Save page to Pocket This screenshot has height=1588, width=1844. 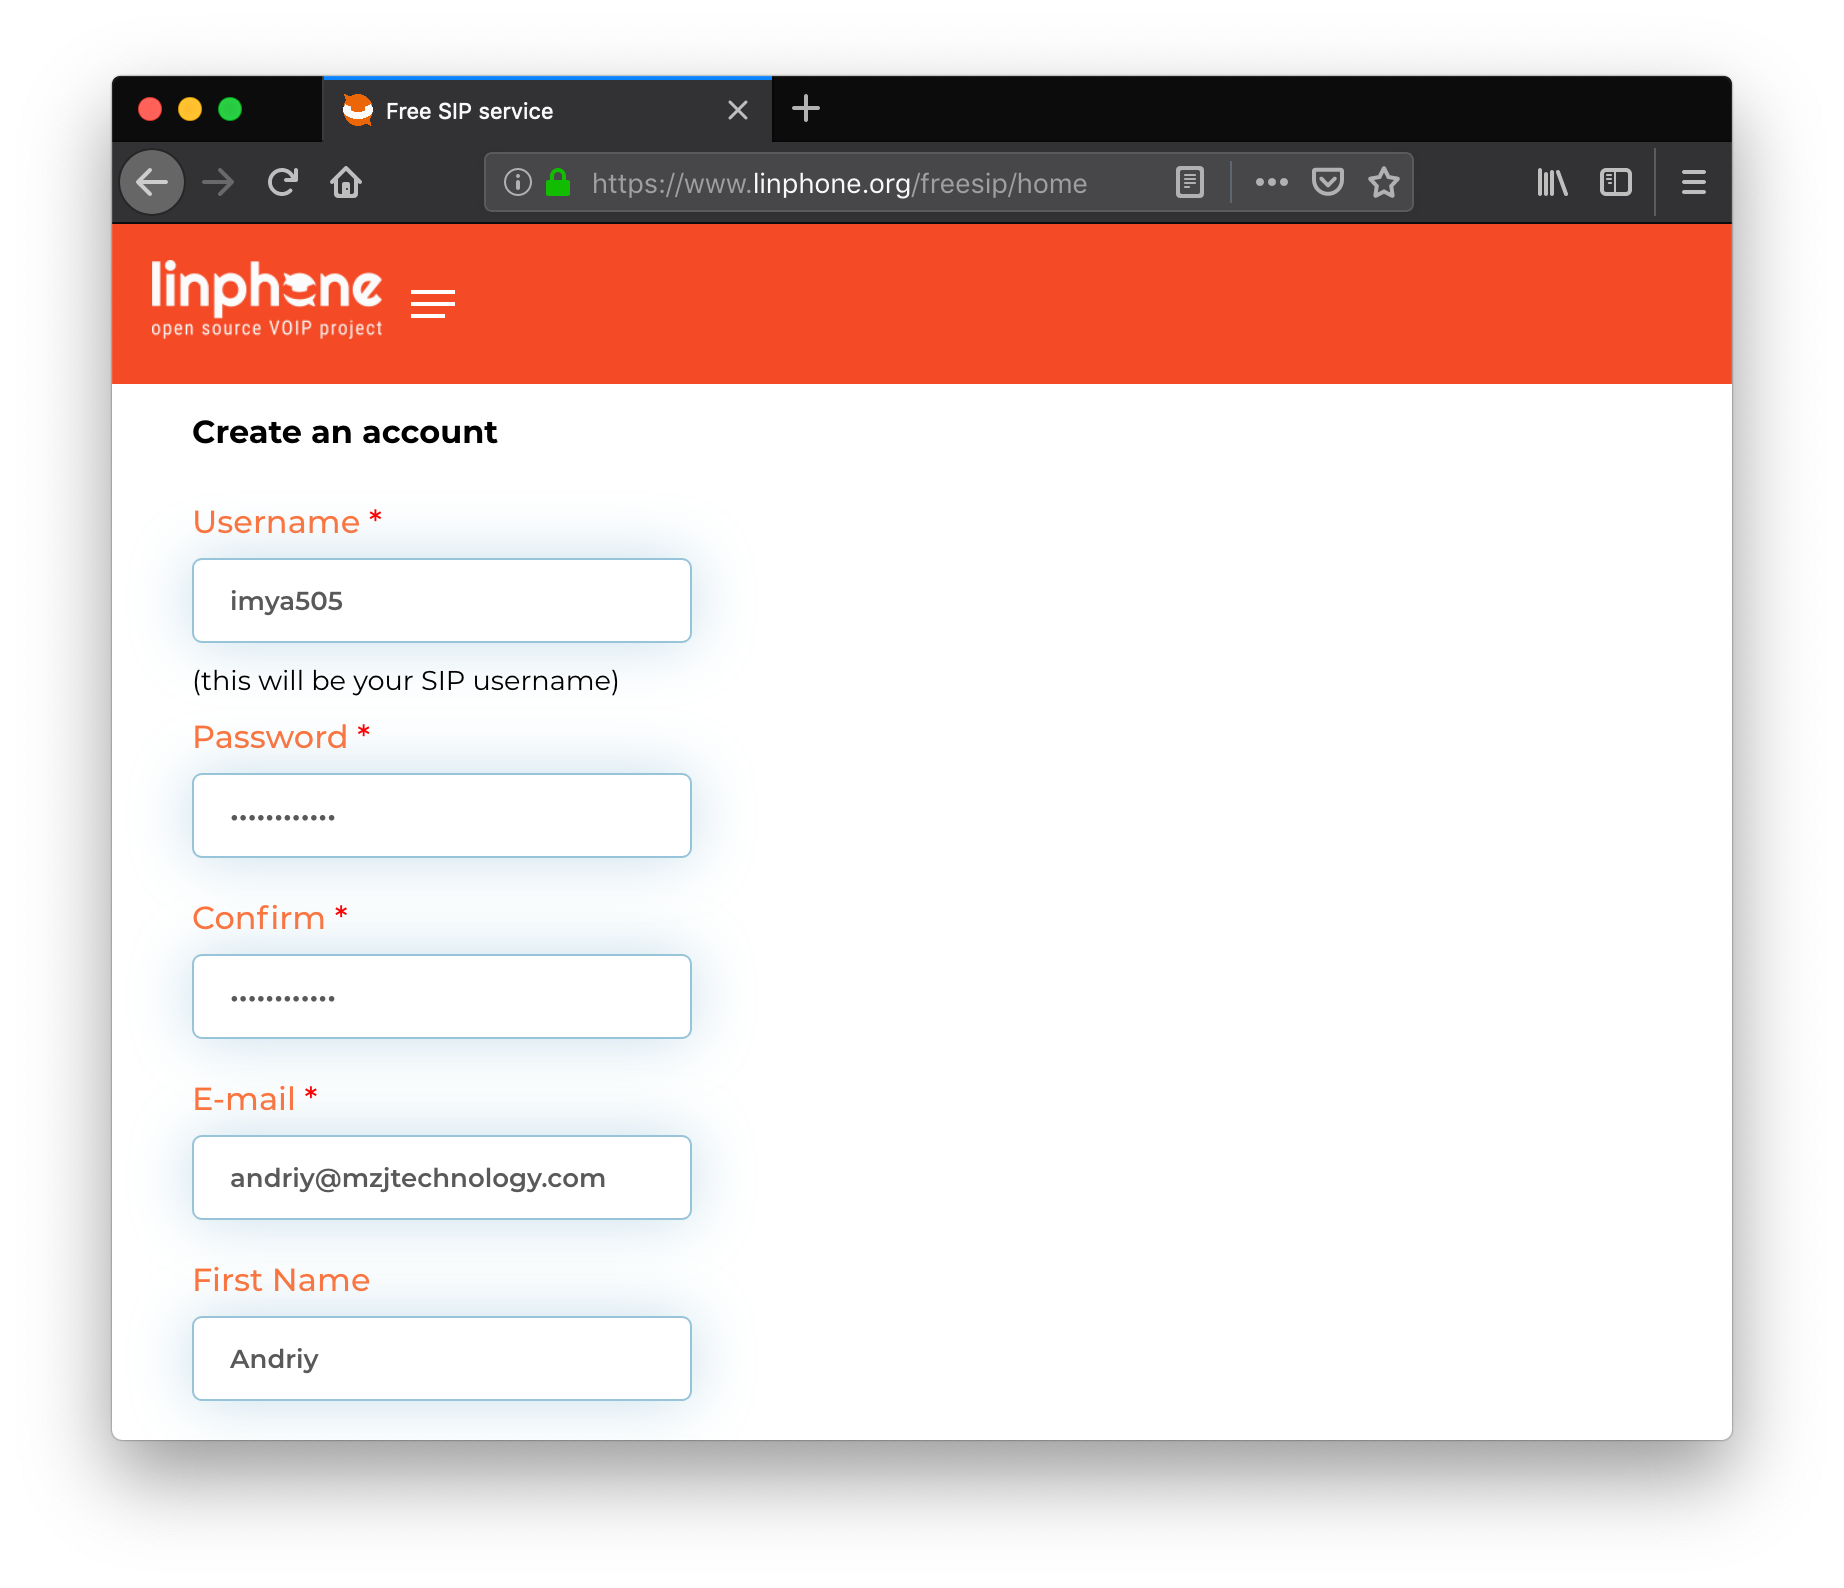pyautogui.click(x=1327, y=182)
